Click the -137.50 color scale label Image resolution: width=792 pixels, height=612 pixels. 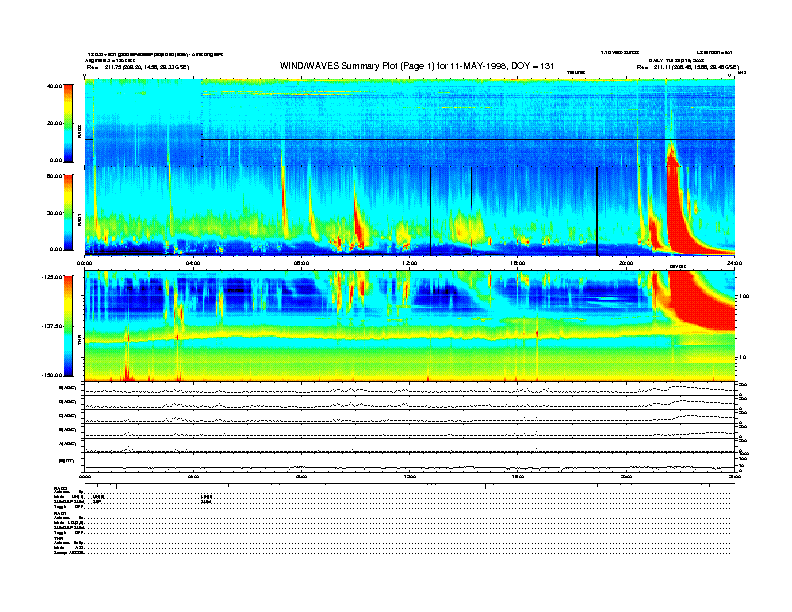click(52, 326)
